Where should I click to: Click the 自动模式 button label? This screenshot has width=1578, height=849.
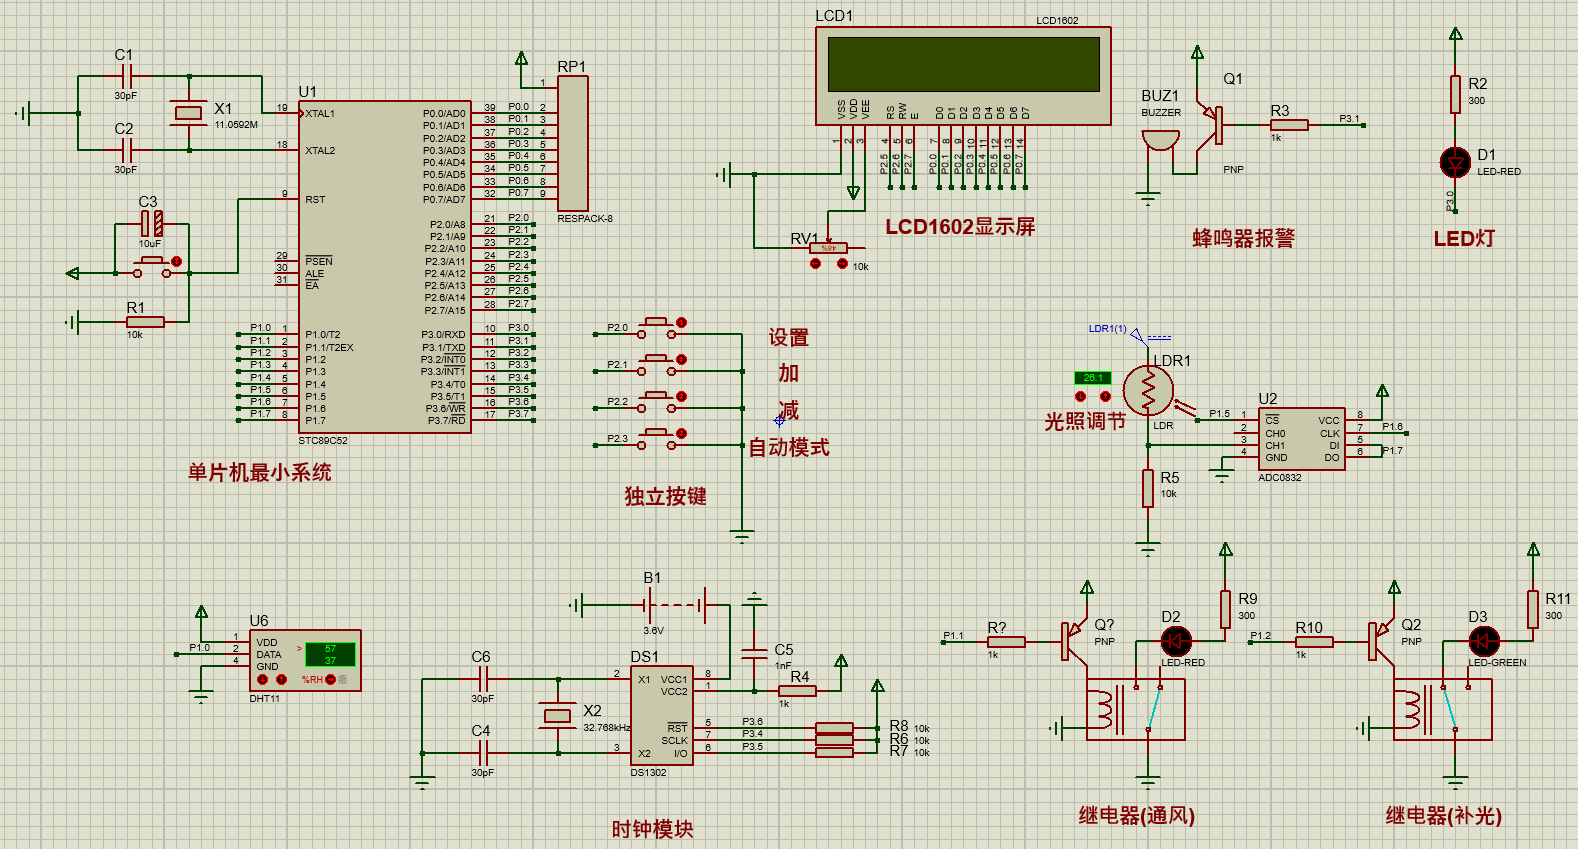click(789, 448)
